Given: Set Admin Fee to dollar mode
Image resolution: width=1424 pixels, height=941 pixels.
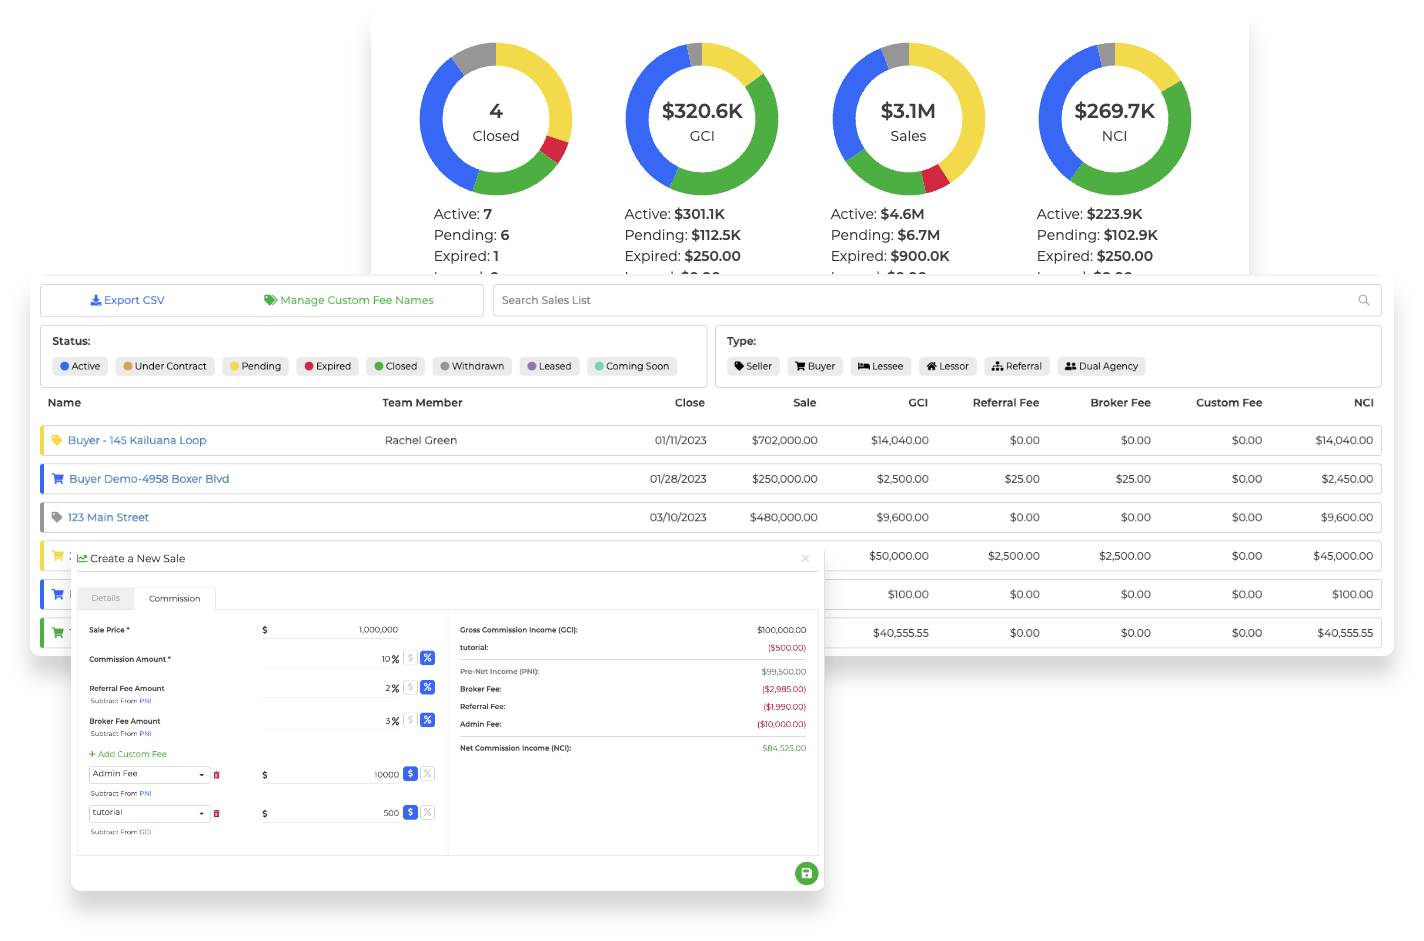Looking at the screenshot, I should (x=410, y=774).
